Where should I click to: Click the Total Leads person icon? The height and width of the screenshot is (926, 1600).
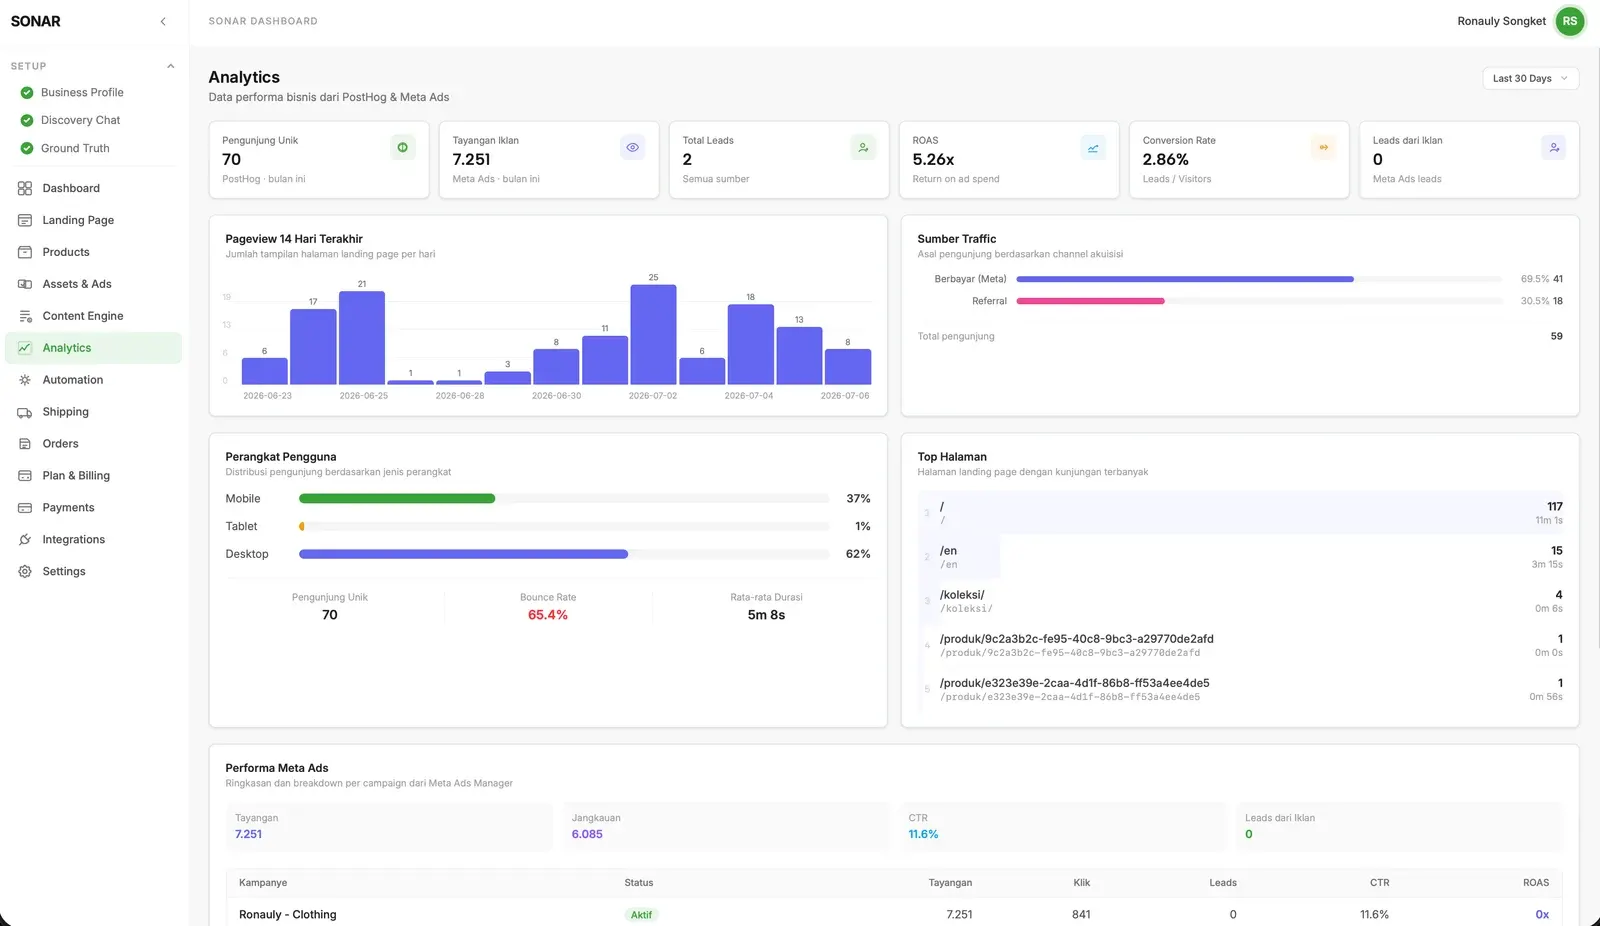(863, 148)
